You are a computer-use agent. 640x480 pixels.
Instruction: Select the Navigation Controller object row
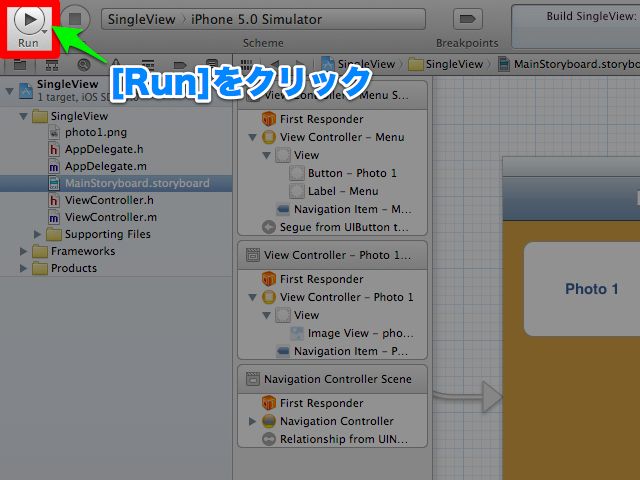(x=328, y=421)
